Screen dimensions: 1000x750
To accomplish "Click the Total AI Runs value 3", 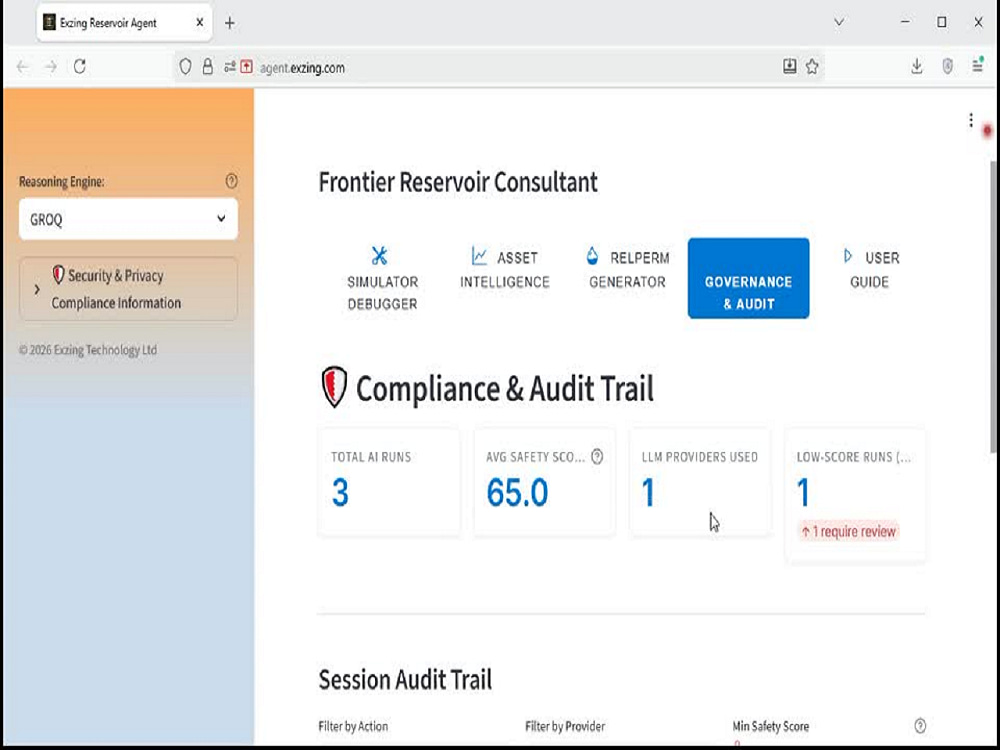I will click(340, 492).
